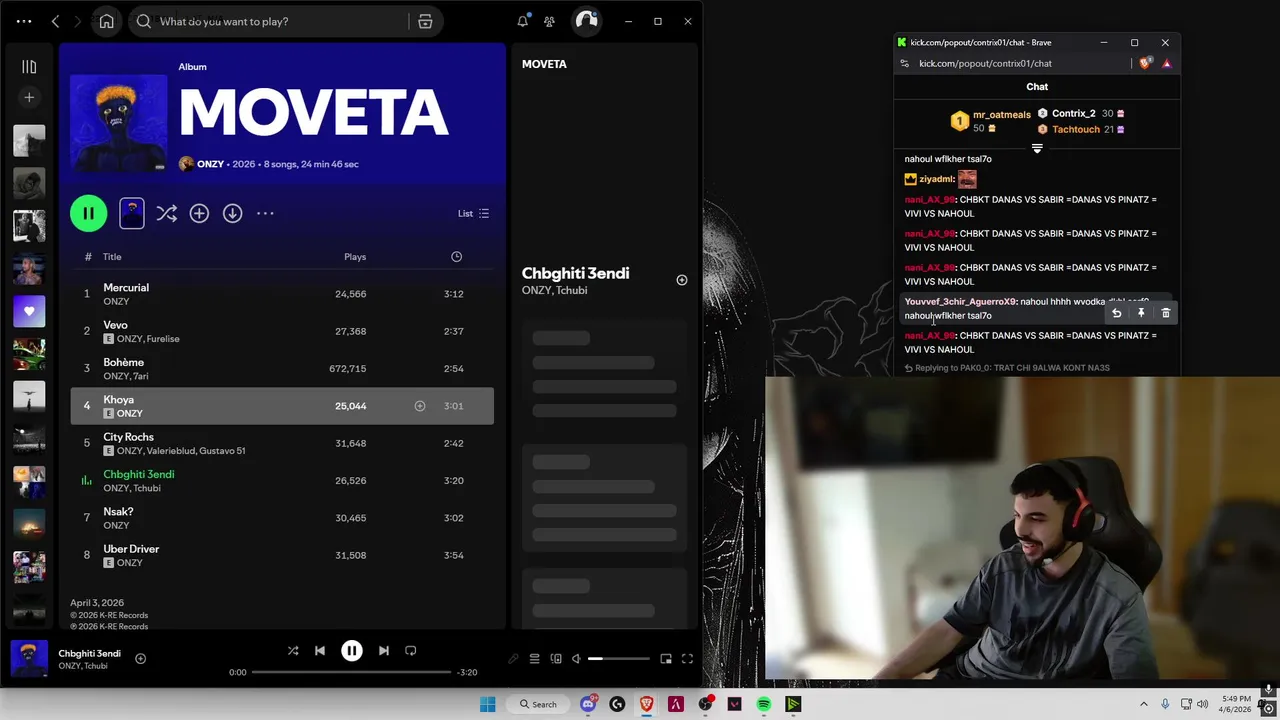The height and width of the screenshot is (720, 1280).
Task: Go back with the left arrow
Action: pyautogui.click(x=55, y=21)
